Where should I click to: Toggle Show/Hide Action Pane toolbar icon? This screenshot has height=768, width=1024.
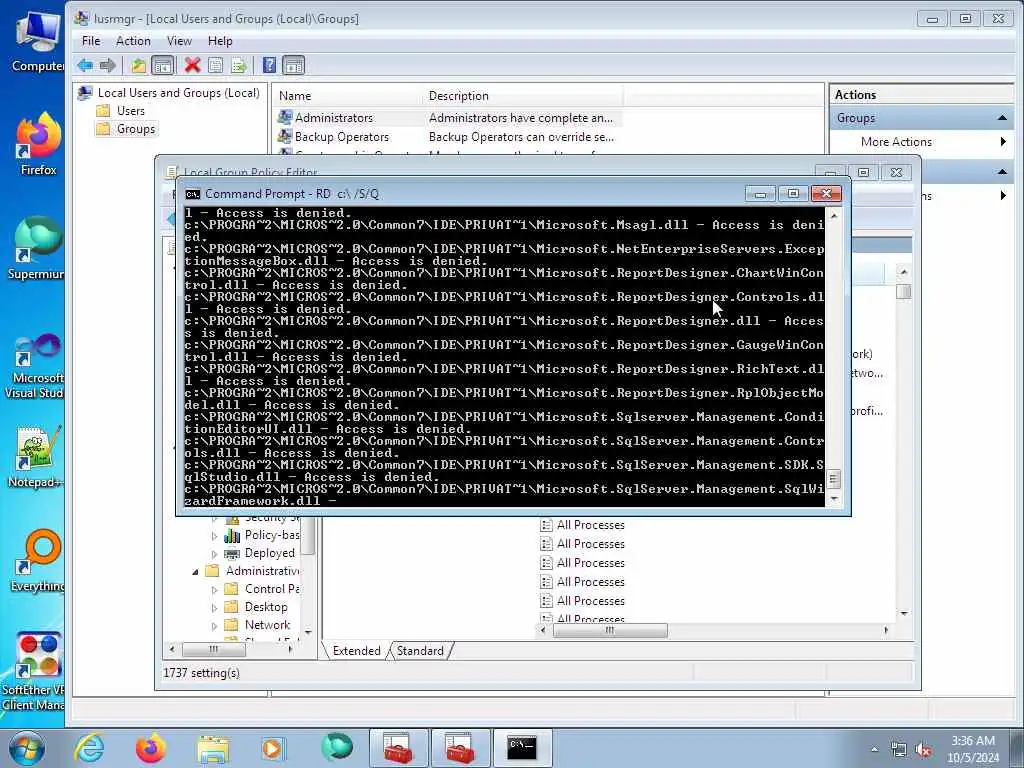(x=294, y=65)
